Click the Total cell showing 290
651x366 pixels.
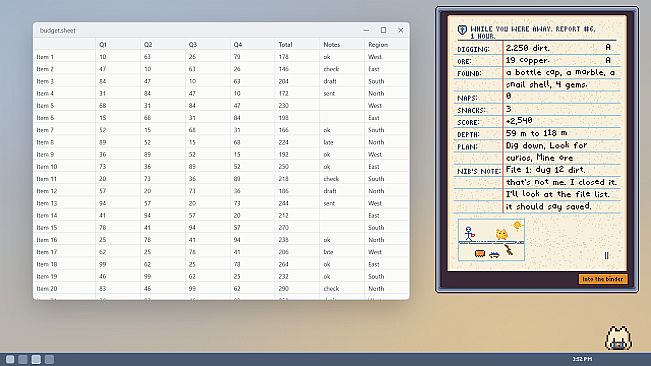click(284, 288)
